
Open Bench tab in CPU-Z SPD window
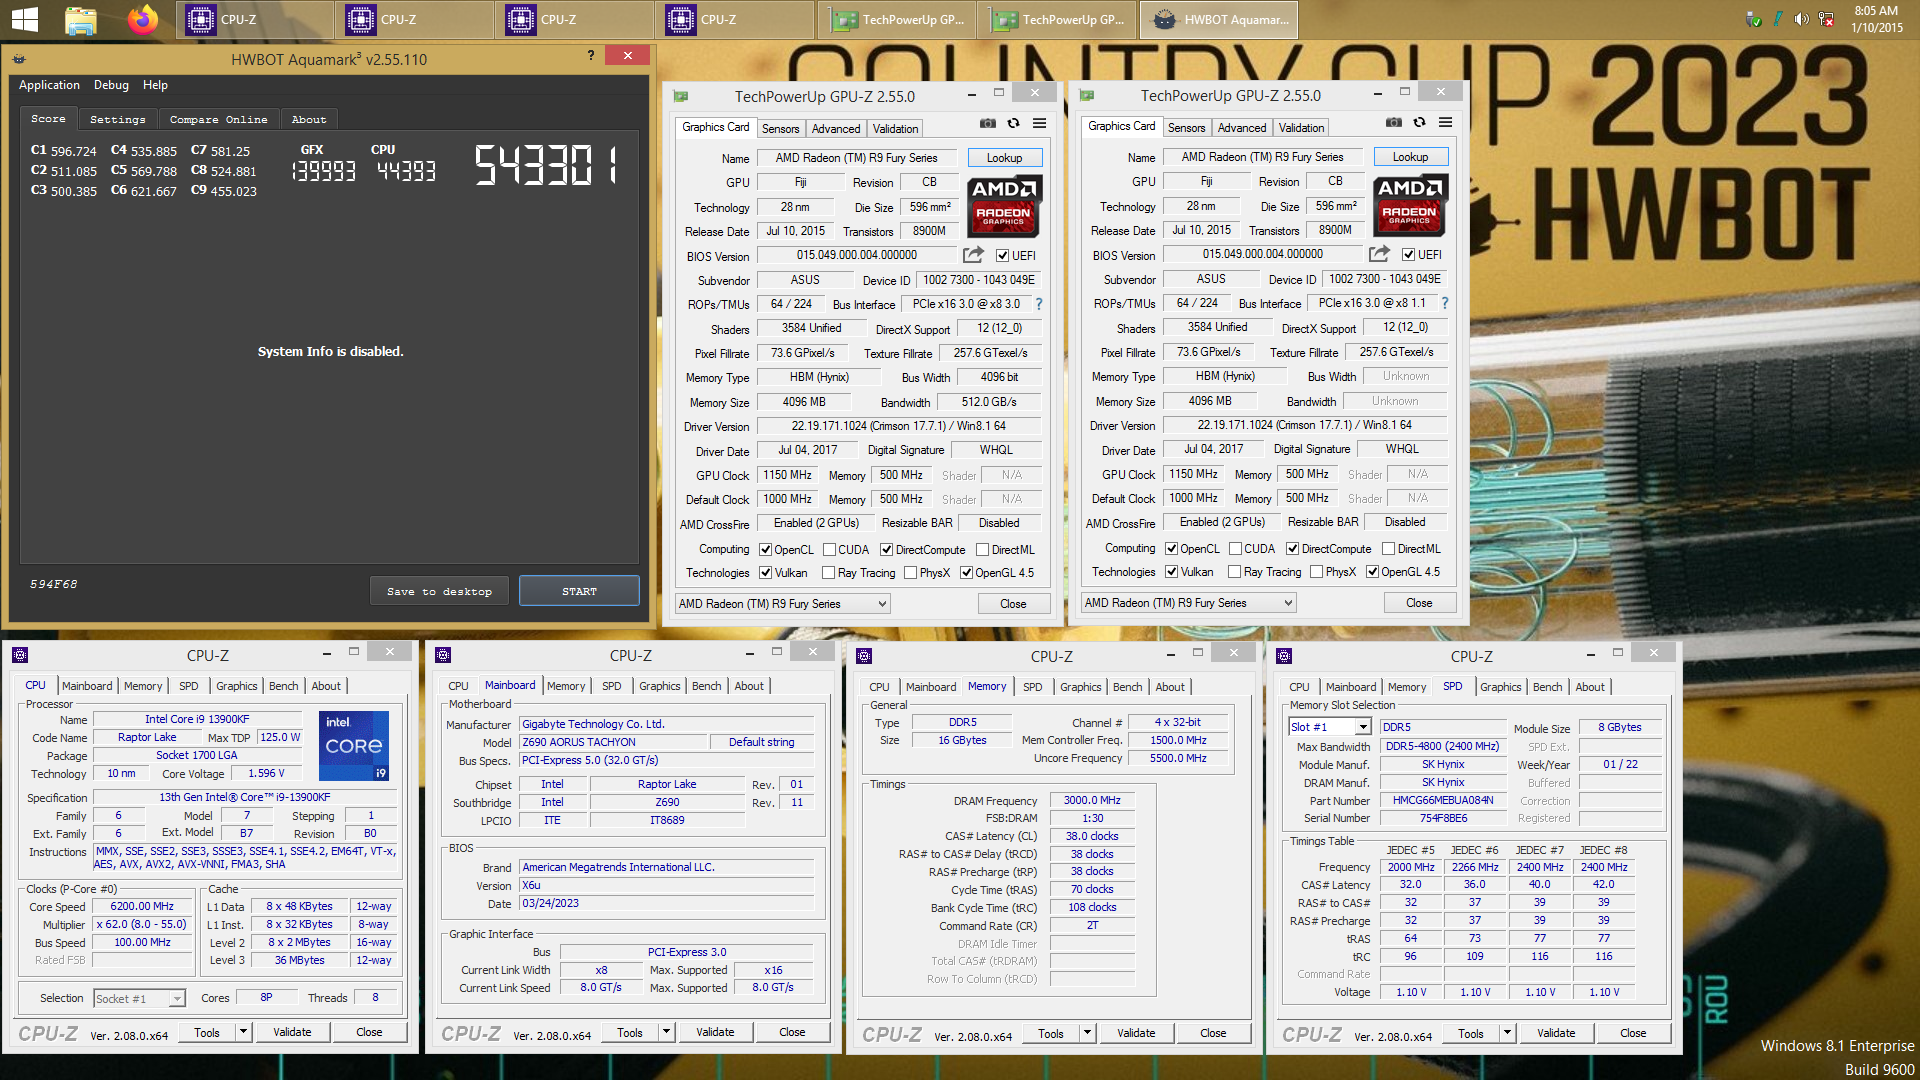(x=1547, y=687)
